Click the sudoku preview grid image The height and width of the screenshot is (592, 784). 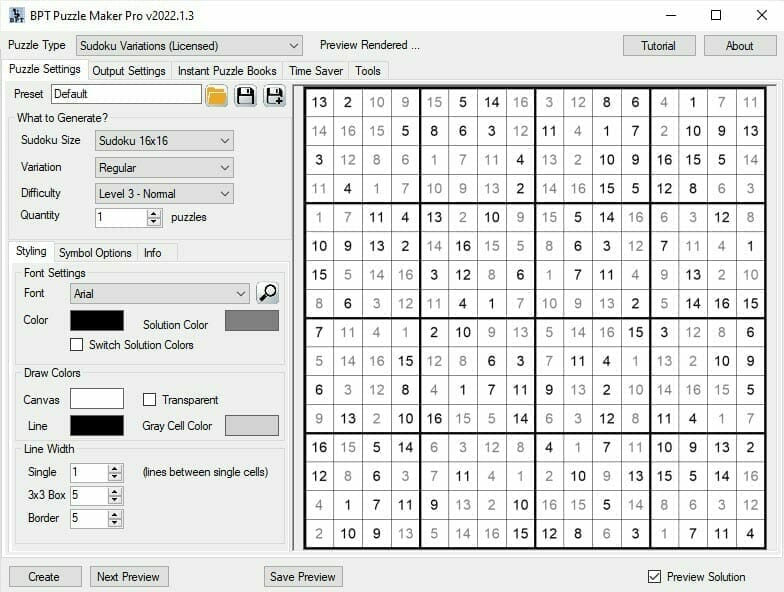click(535, 318)
